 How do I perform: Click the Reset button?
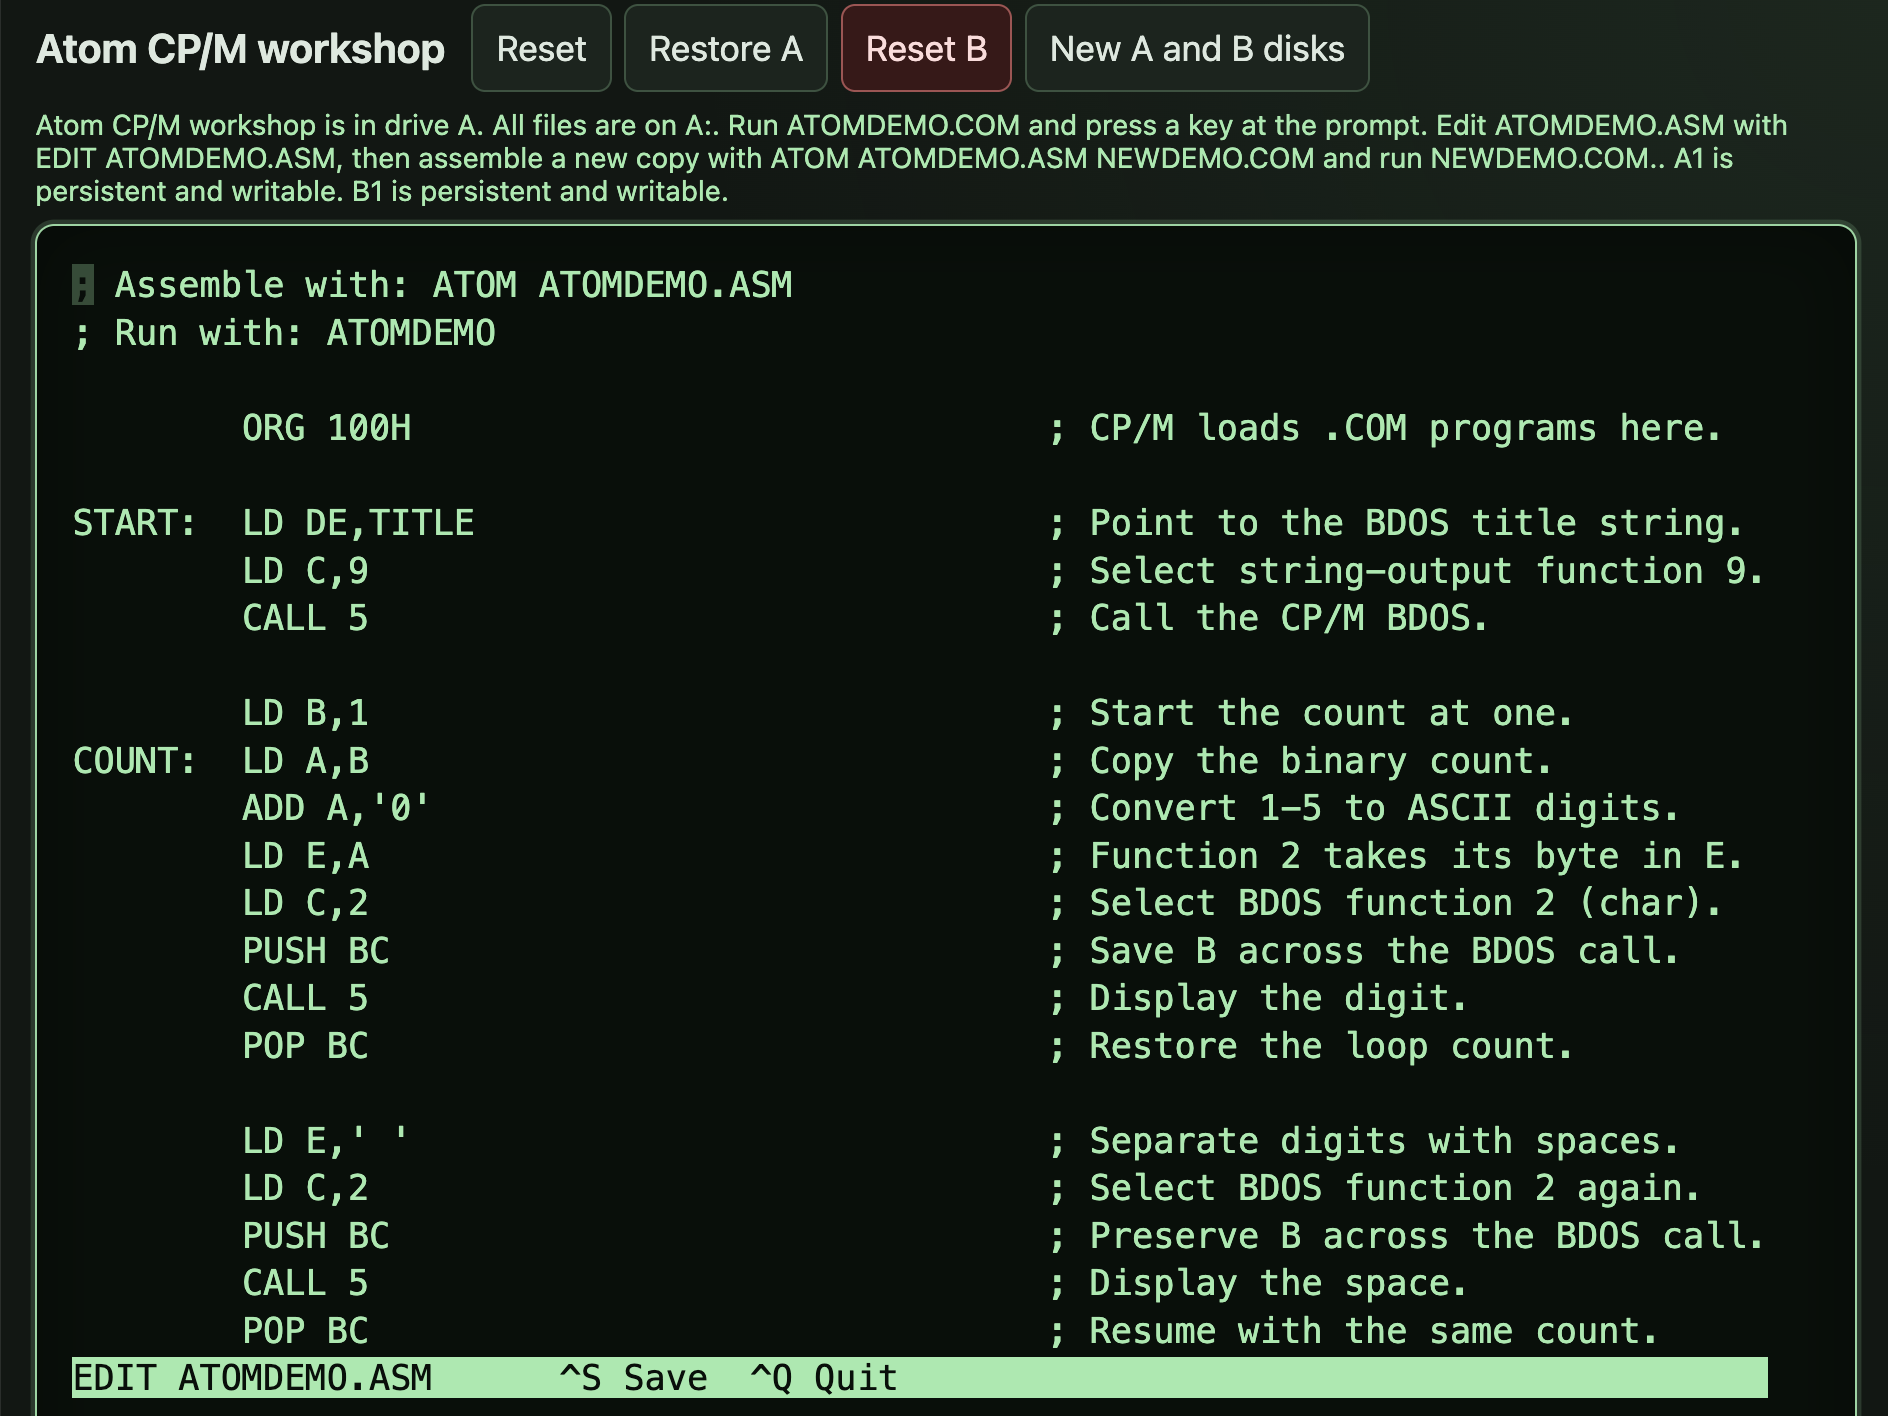click(x=541, y=48)
